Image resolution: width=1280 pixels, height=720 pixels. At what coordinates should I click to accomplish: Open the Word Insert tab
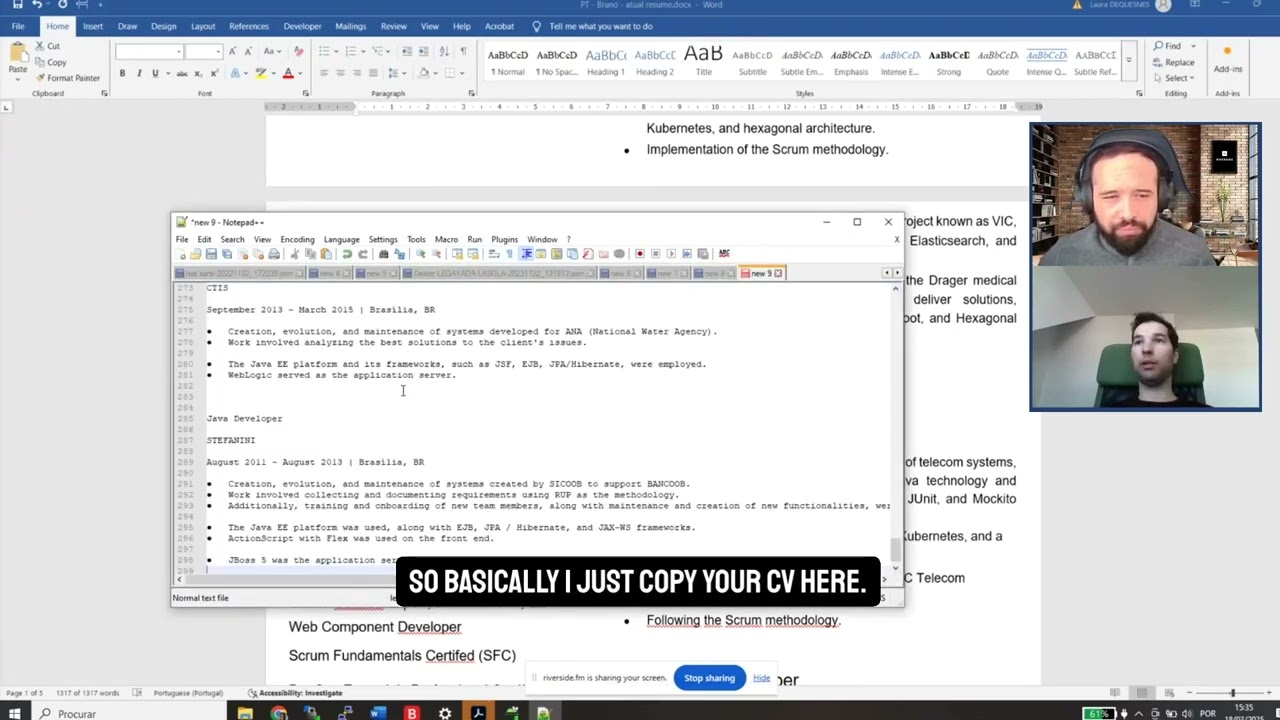point(92,26)
